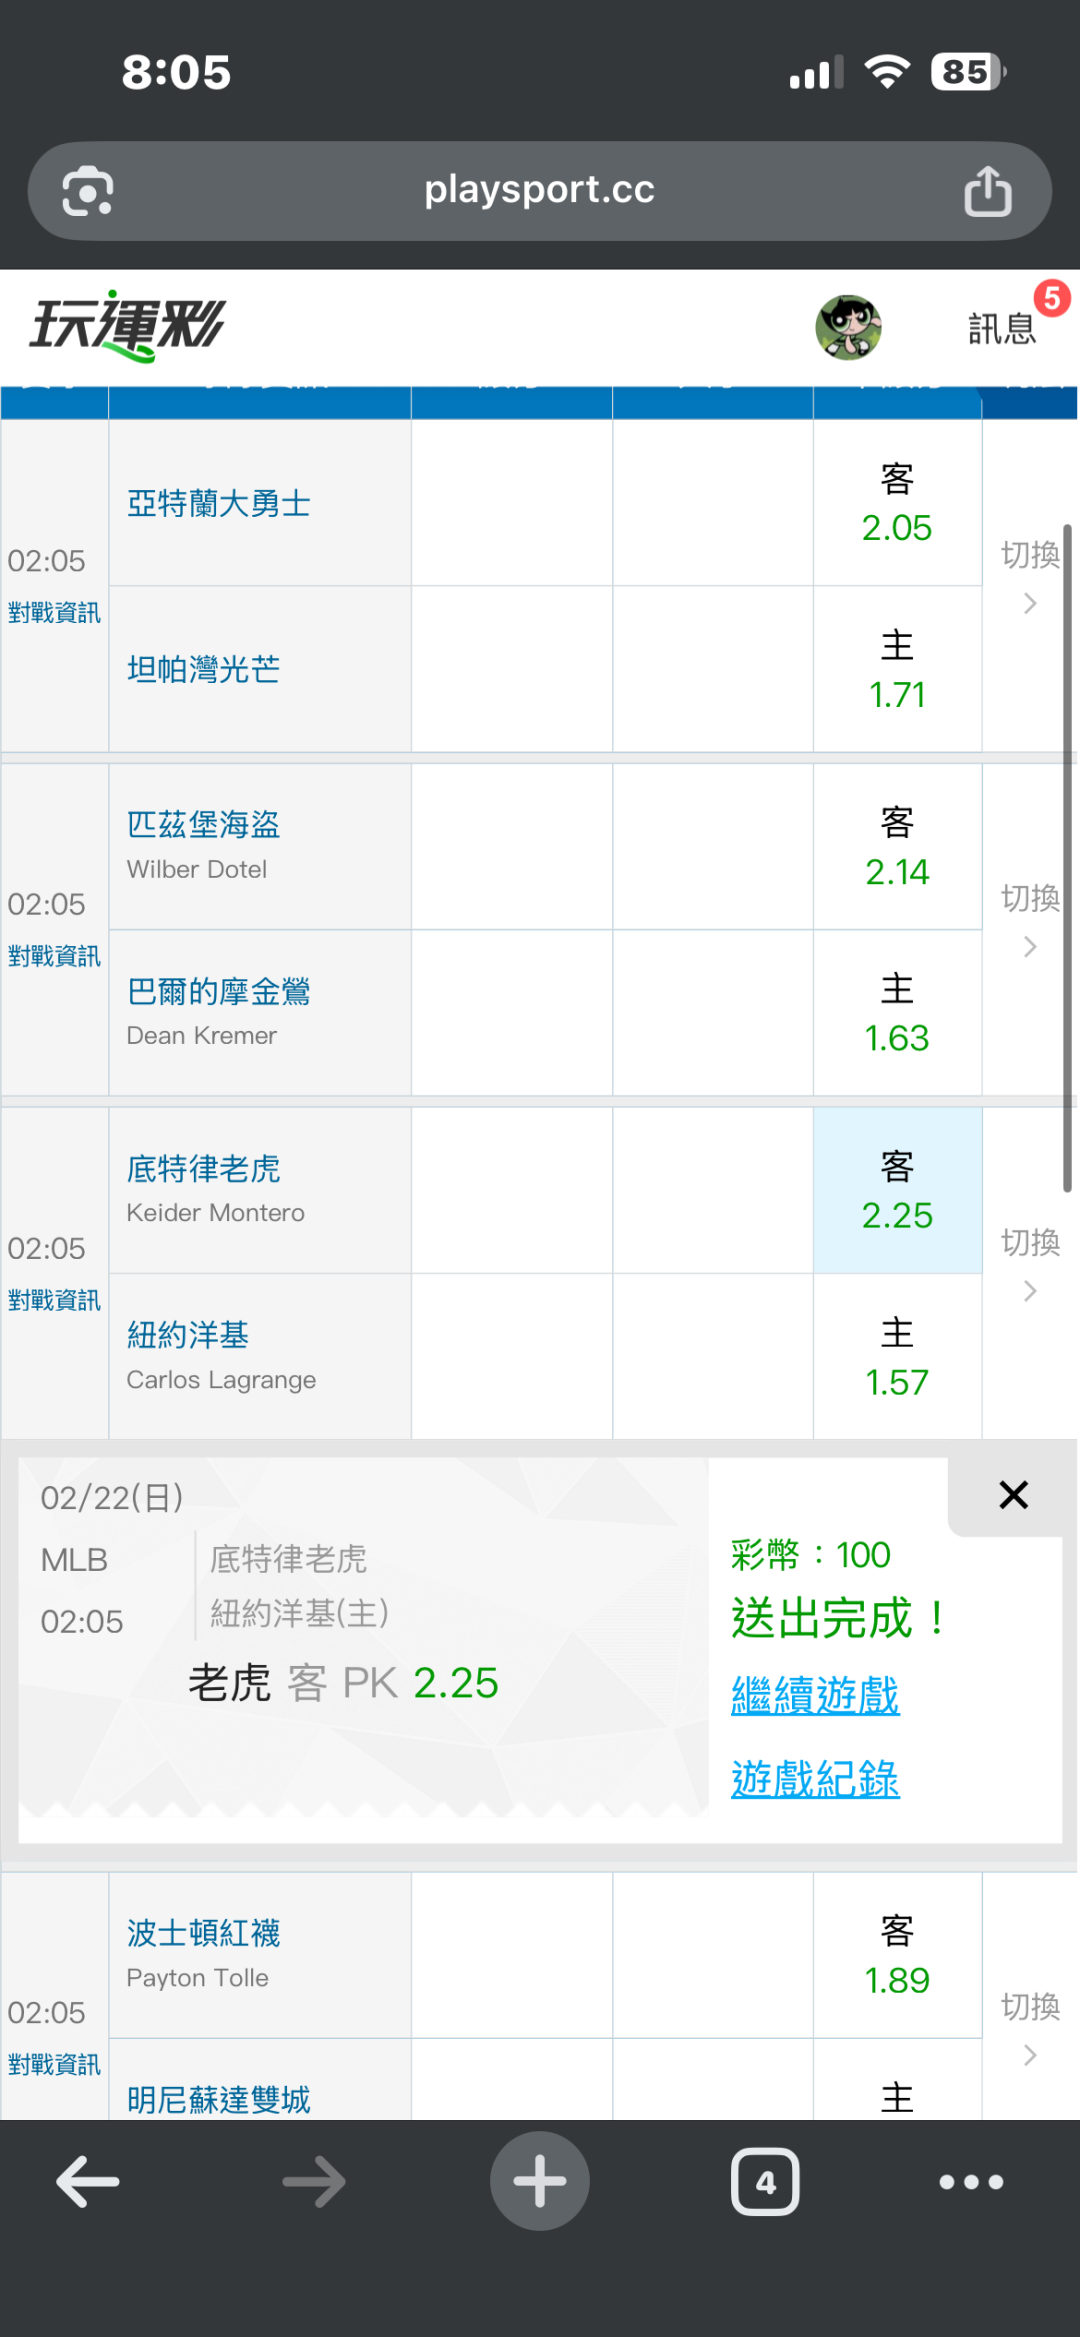
Task: Show the open tabs switcher
Action: click(x=765, y=2181)
